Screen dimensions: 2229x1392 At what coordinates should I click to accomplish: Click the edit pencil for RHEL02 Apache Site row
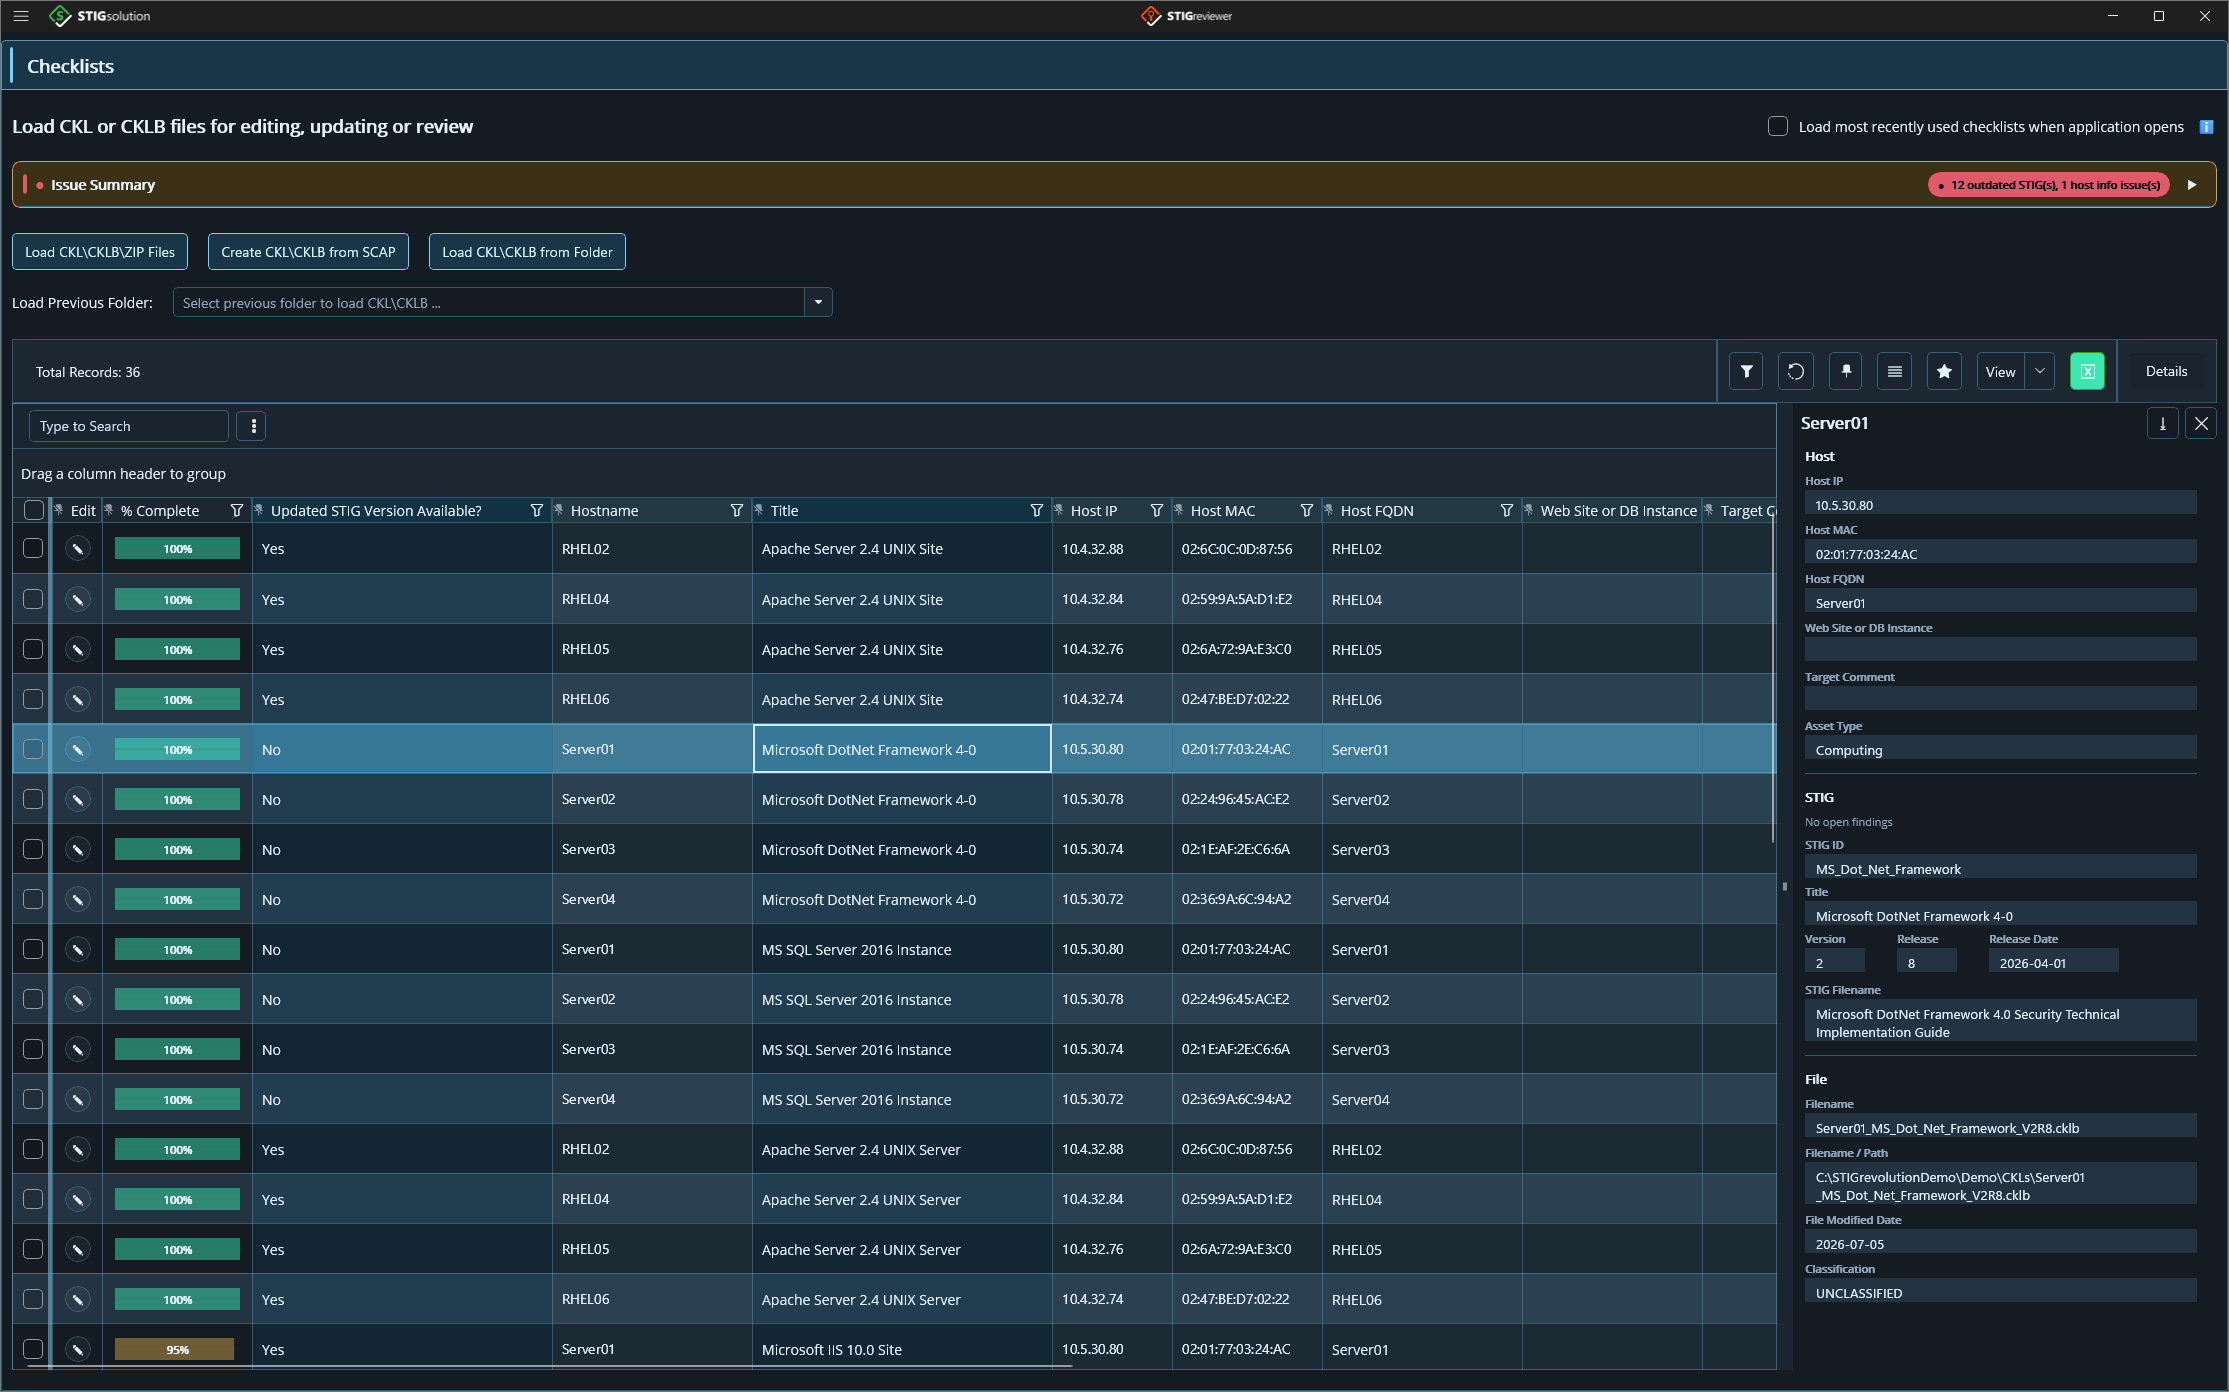coord(77,548)
